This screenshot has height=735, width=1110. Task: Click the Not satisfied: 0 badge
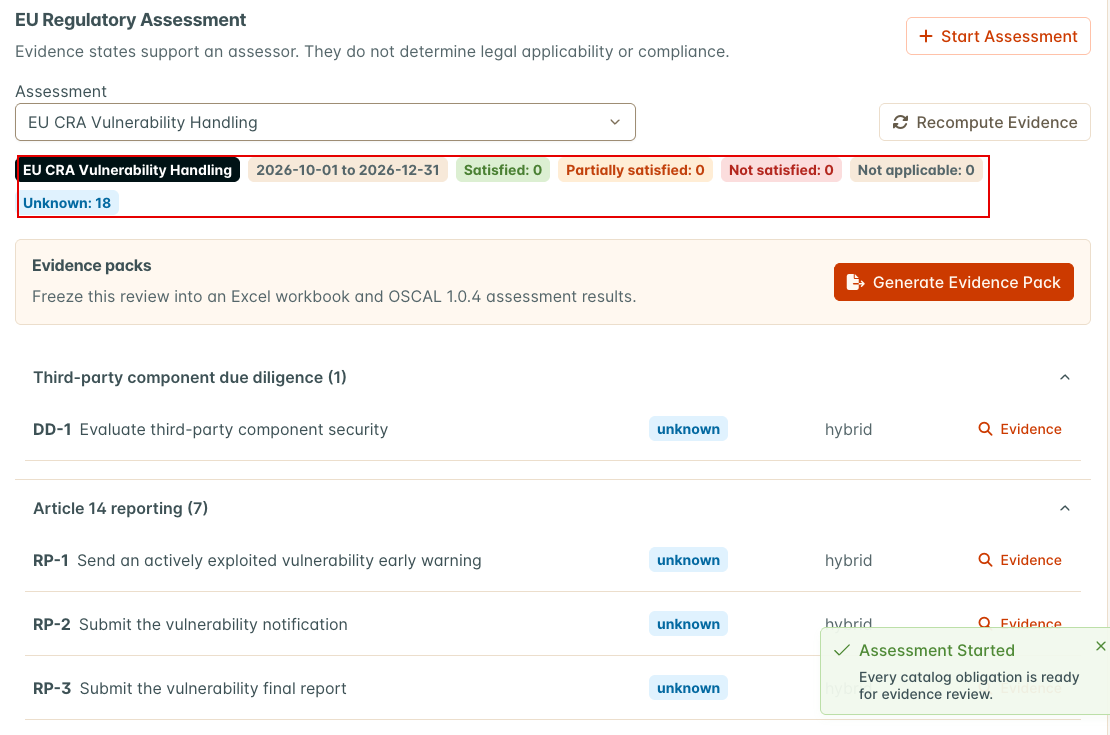(x=781, y=170)
